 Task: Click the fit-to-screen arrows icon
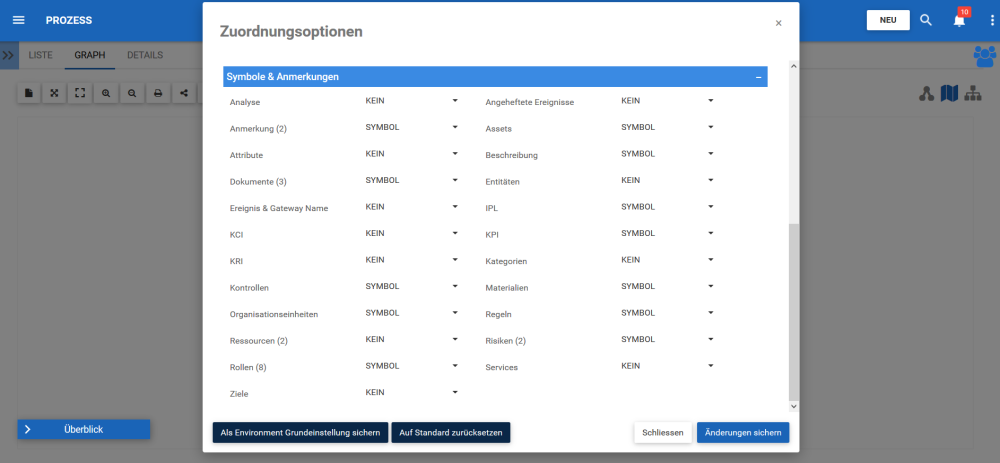[x=54, y=93]
